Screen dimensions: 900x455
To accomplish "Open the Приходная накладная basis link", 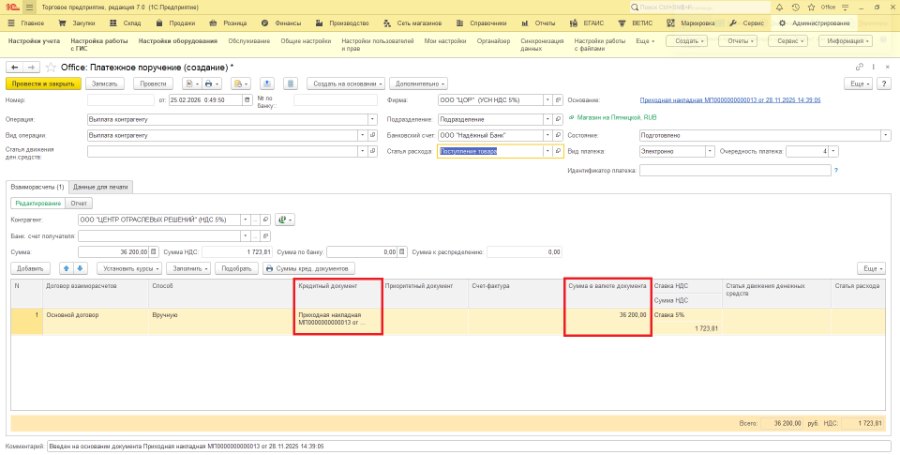I will point(730,100).
